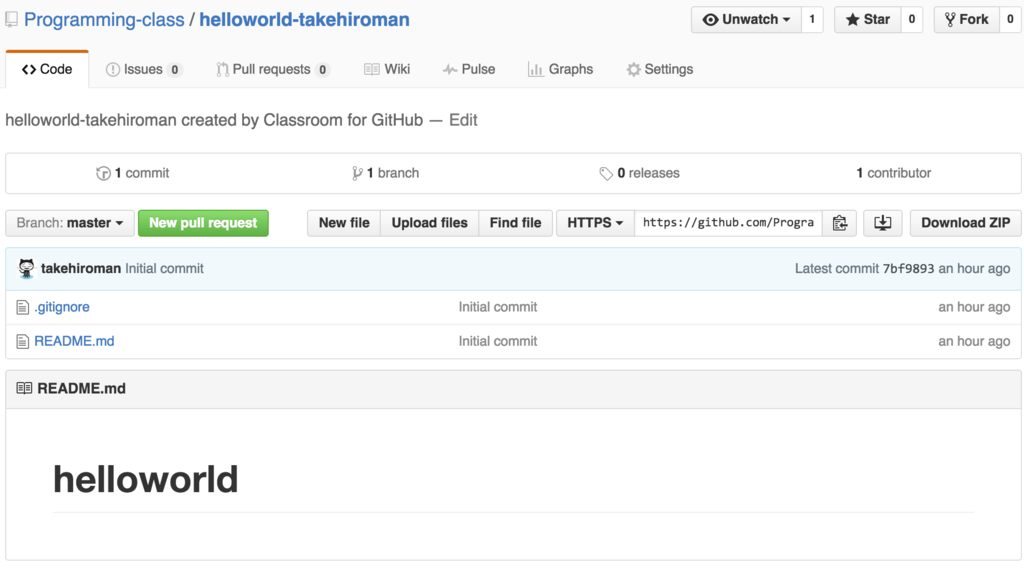Image resolution: width=1024 pixels, height=570 pixels.
Task: Star this repository
Action: [x=867, y=20]
